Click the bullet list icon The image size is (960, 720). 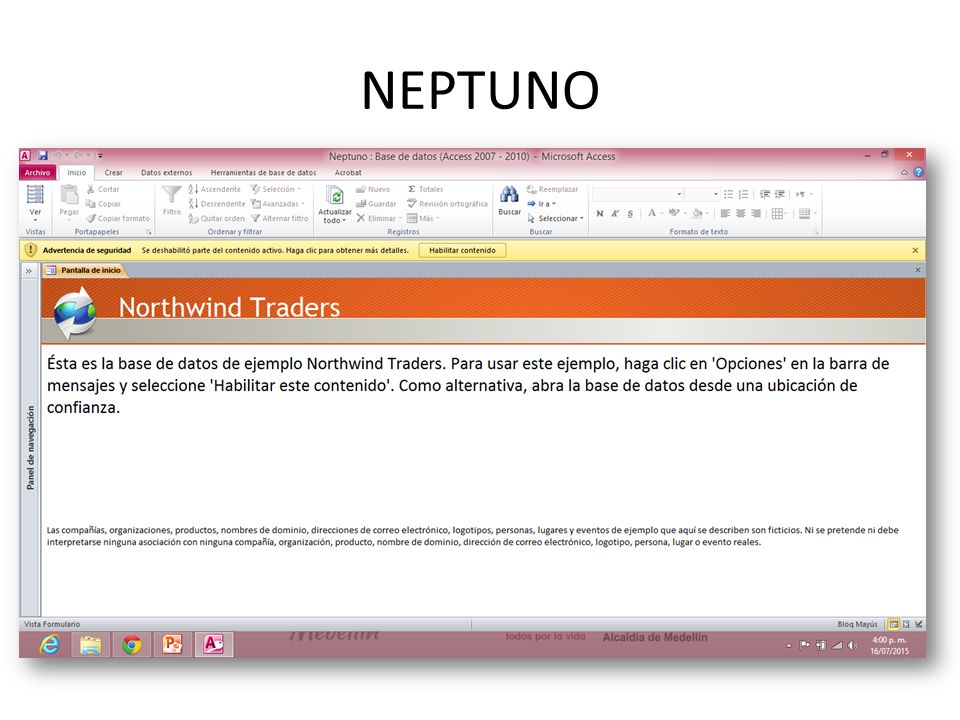(x=729, y=194)
